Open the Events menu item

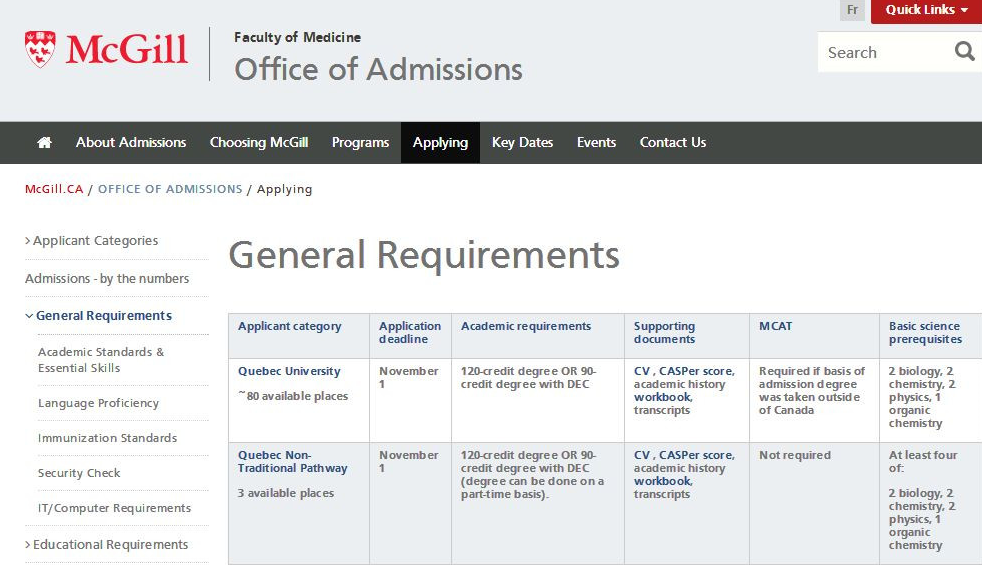pos(596,143)
